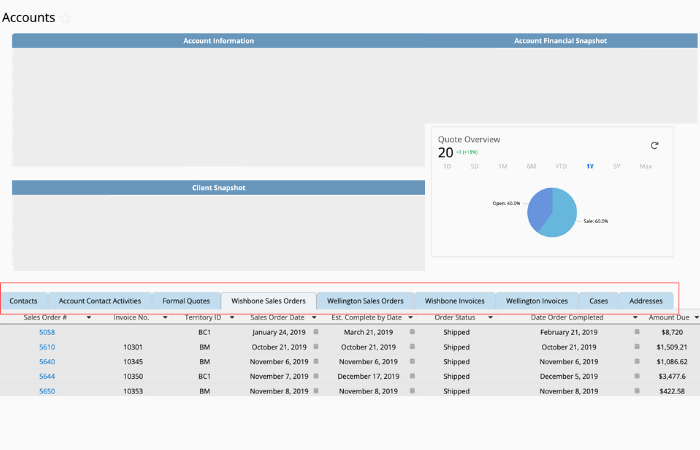Set chart range to Max
This screenshot has width=700, height=450.
[x=645, y=166]
